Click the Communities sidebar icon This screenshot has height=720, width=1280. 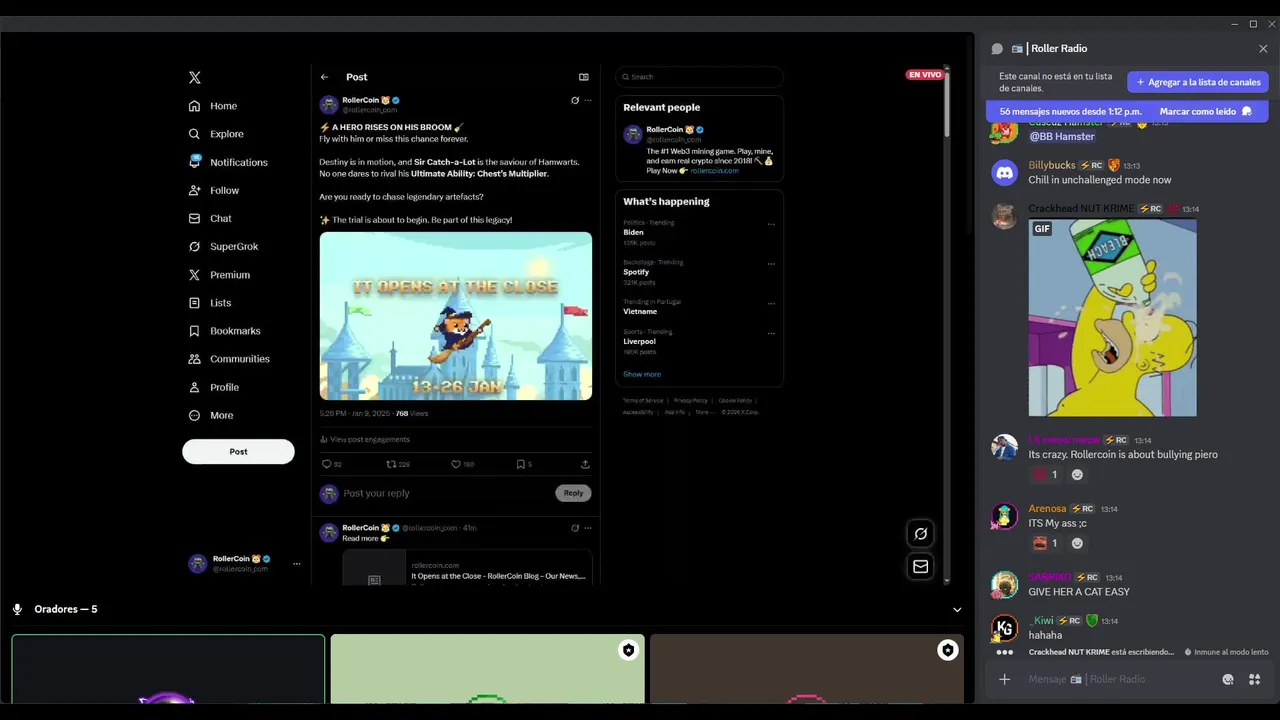click(195, 358)
